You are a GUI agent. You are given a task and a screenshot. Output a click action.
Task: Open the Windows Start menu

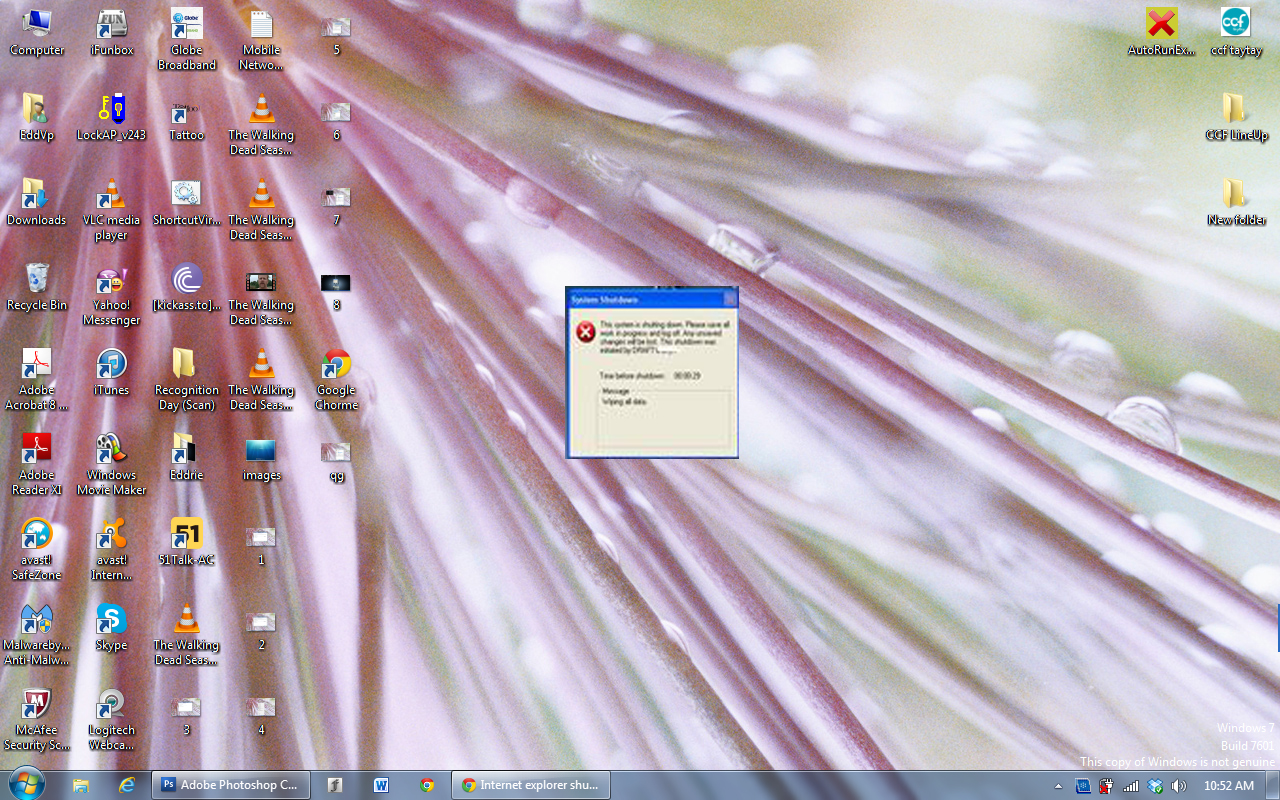pyautogui.click(x=26, y=784)
